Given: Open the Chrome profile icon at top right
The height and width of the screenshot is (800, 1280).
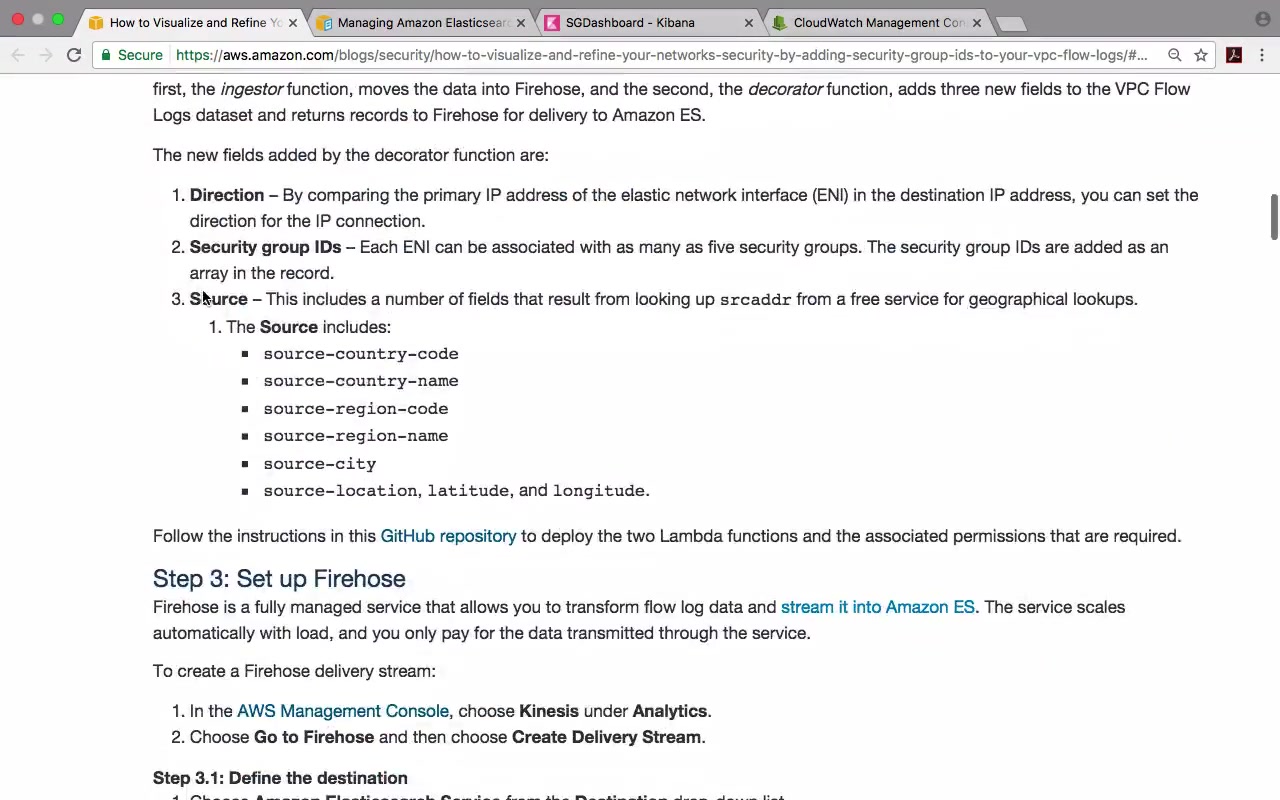Looking at the screenshot, I should pyautogui.click(x=1262, y=19).
